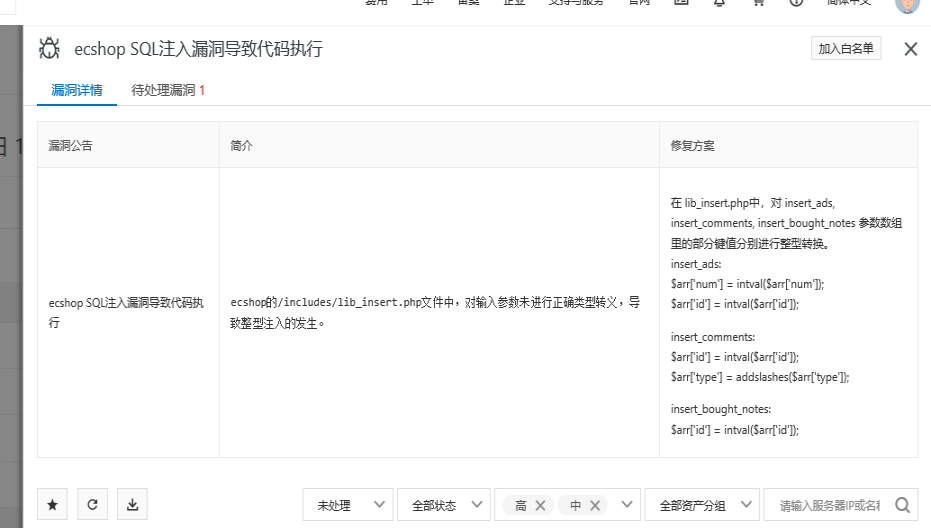Close the vulnerability detail panel

pos(910,49)
